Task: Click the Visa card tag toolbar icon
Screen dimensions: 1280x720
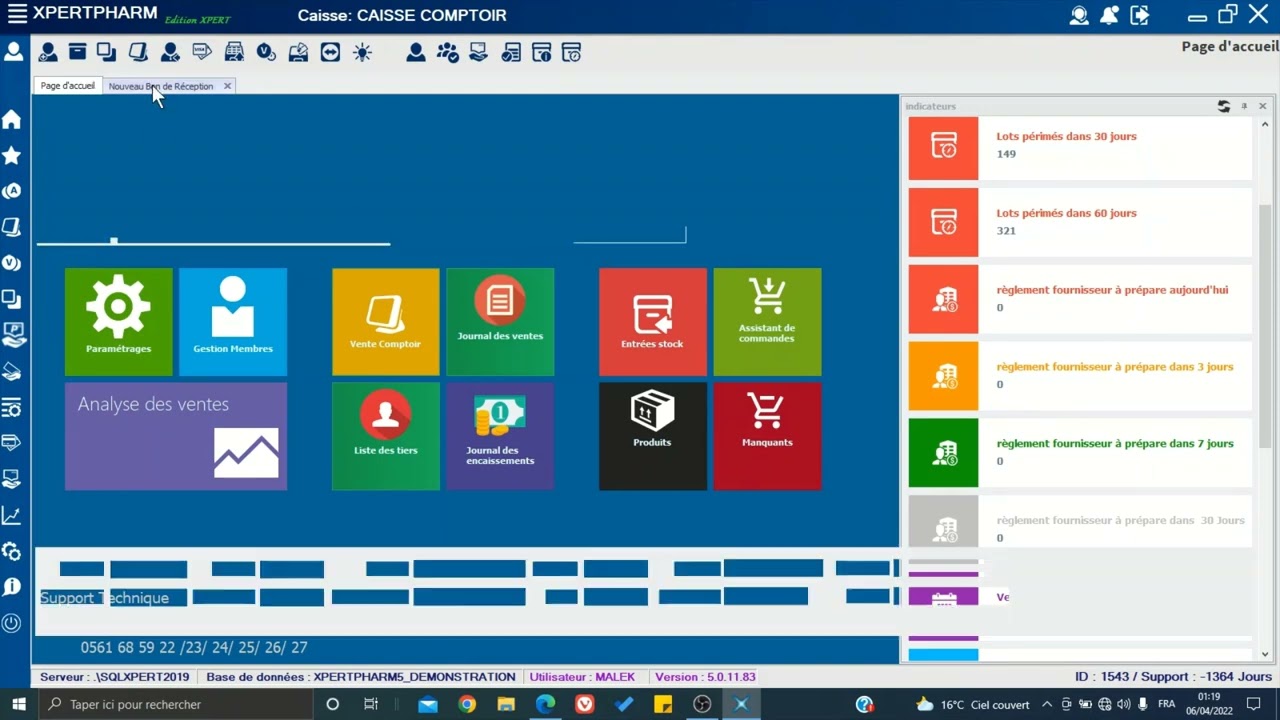Action: point(202,52)
